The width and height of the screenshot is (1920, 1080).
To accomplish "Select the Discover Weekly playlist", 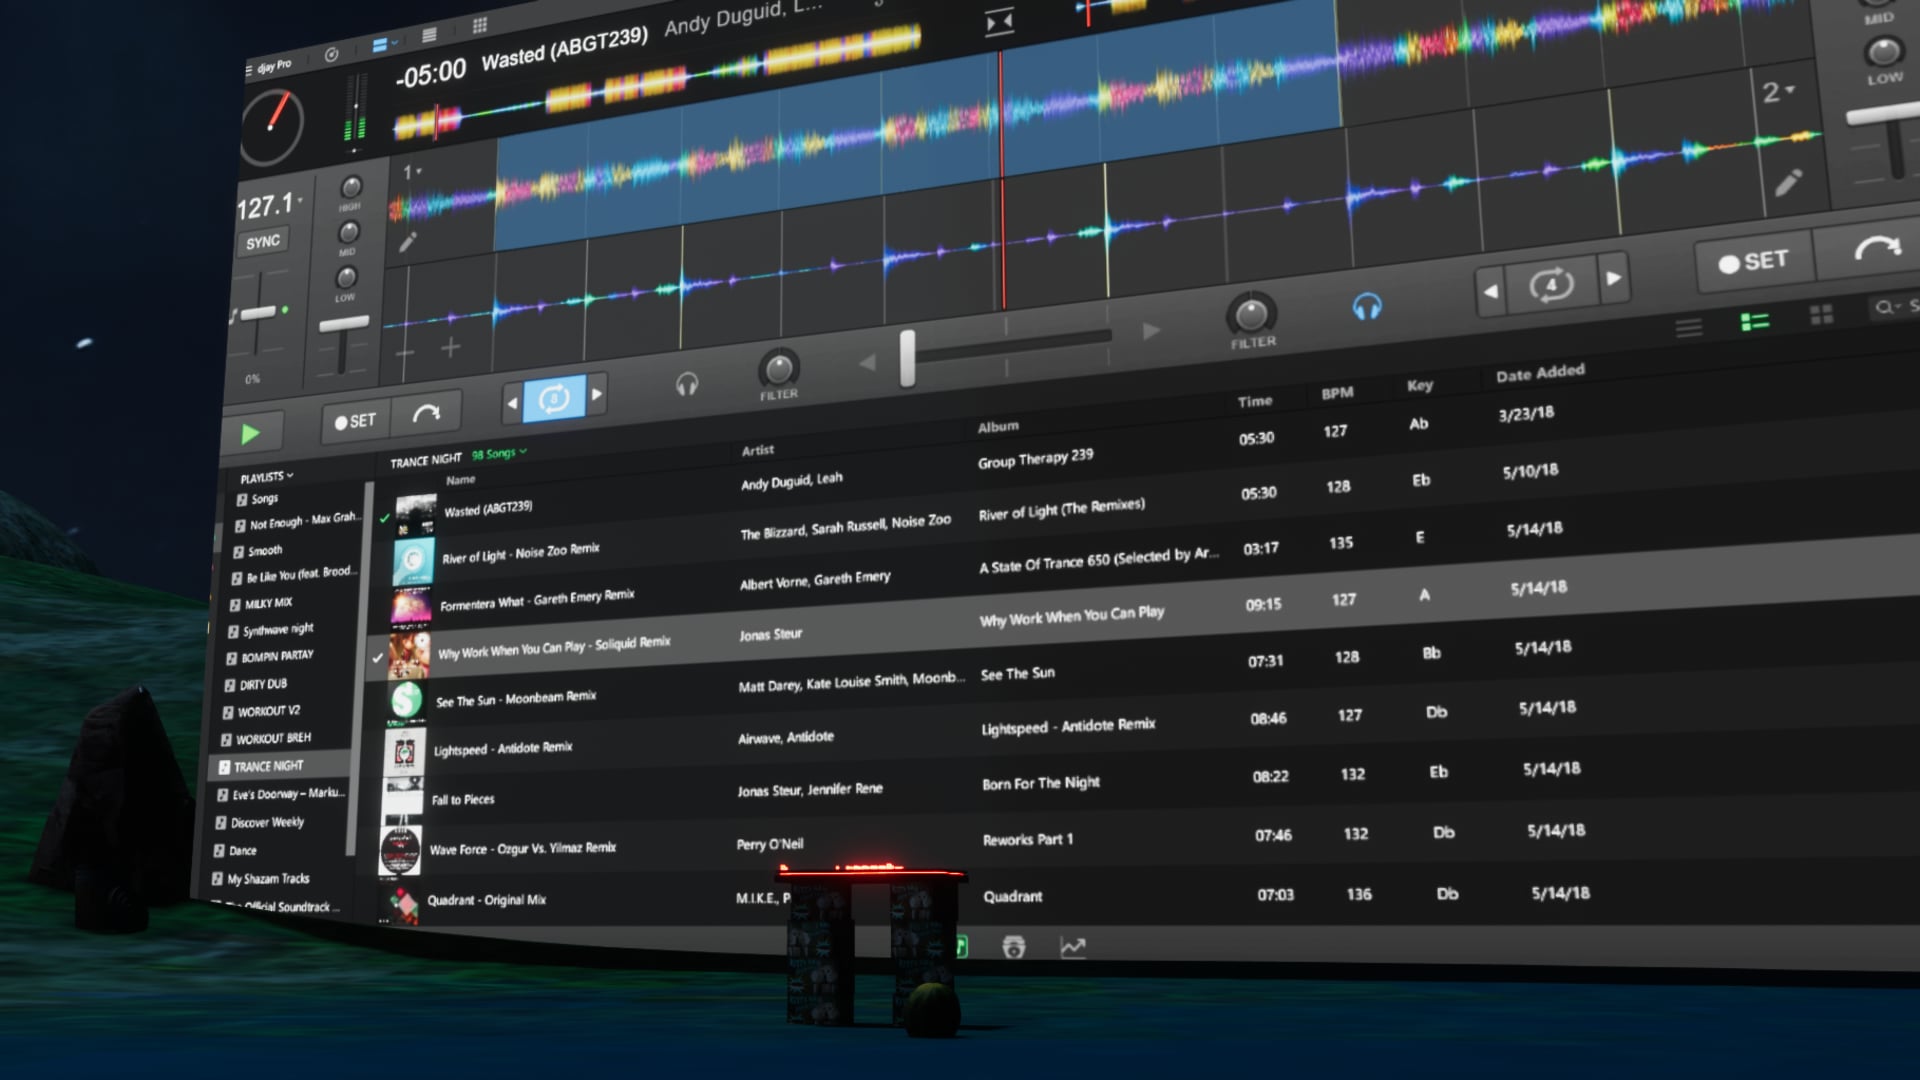I will point(267,822).
